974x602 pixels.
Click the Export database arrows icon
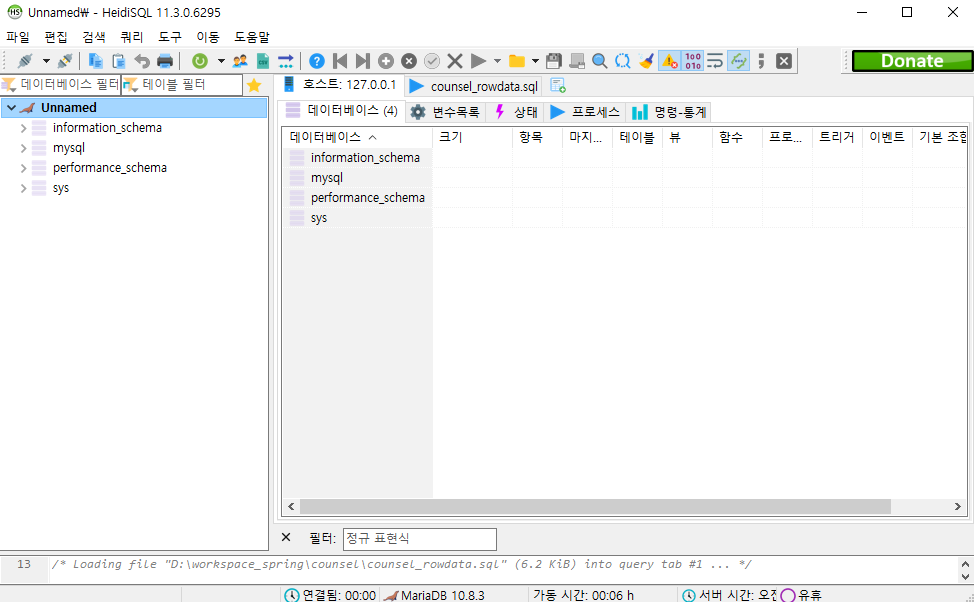point(286,61)
